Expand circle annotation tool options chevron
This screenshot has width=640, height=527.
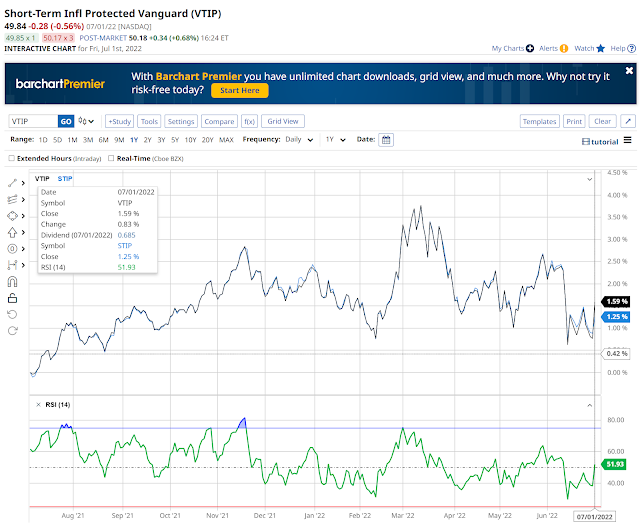coord(23,249)
